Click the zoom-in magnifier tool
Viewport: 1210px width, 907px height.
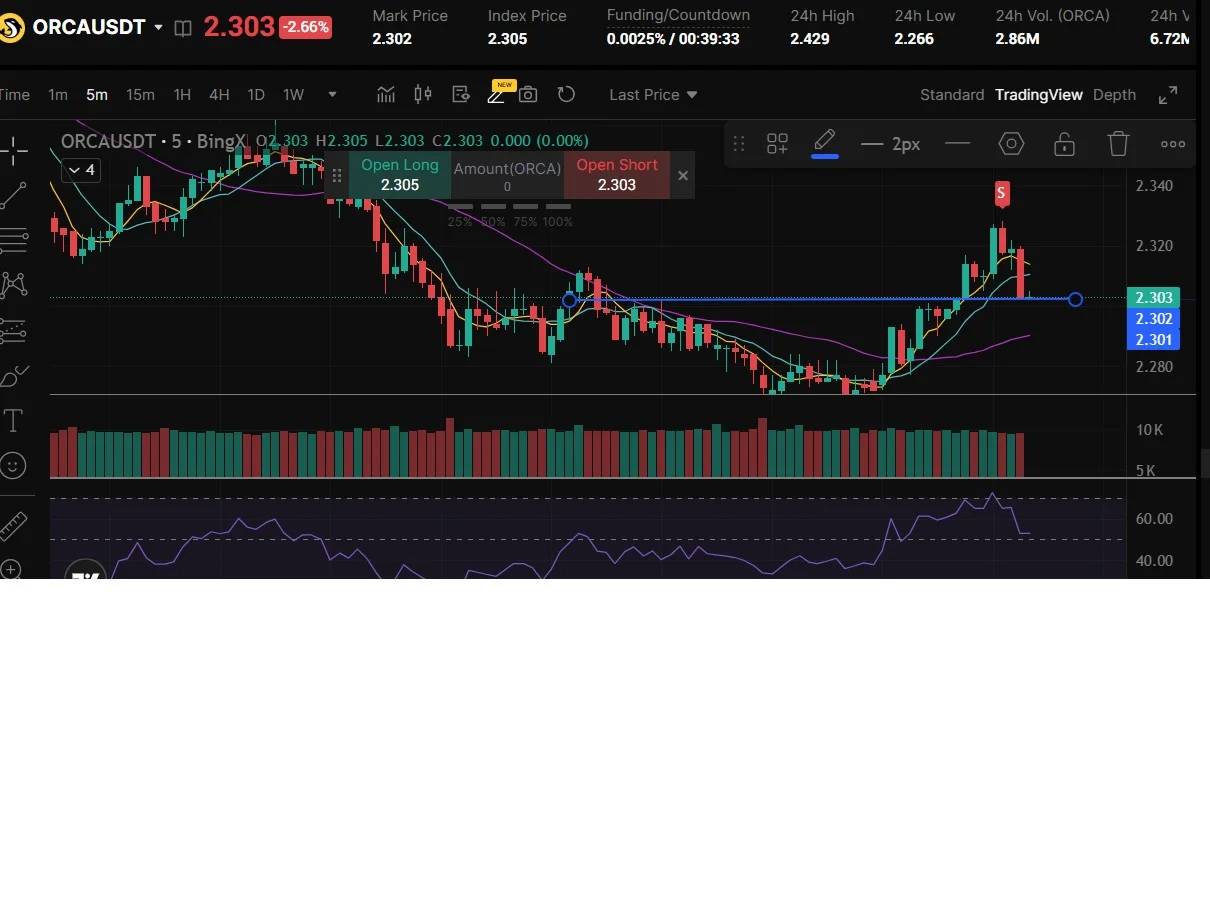click(x=12, y=570)
